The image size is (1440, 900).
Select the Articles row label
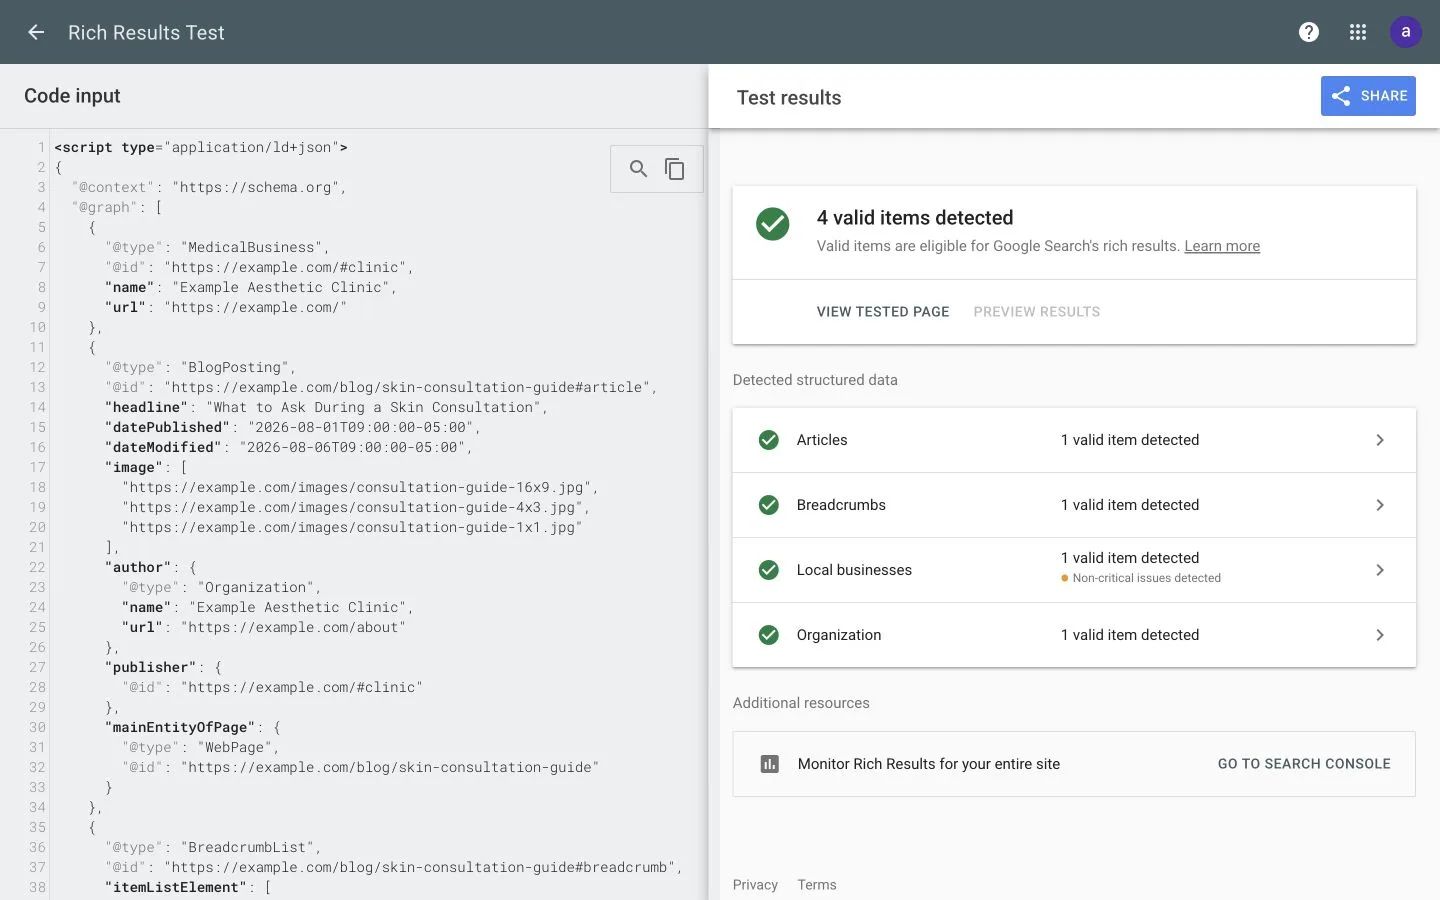click(x=822, y=440)
